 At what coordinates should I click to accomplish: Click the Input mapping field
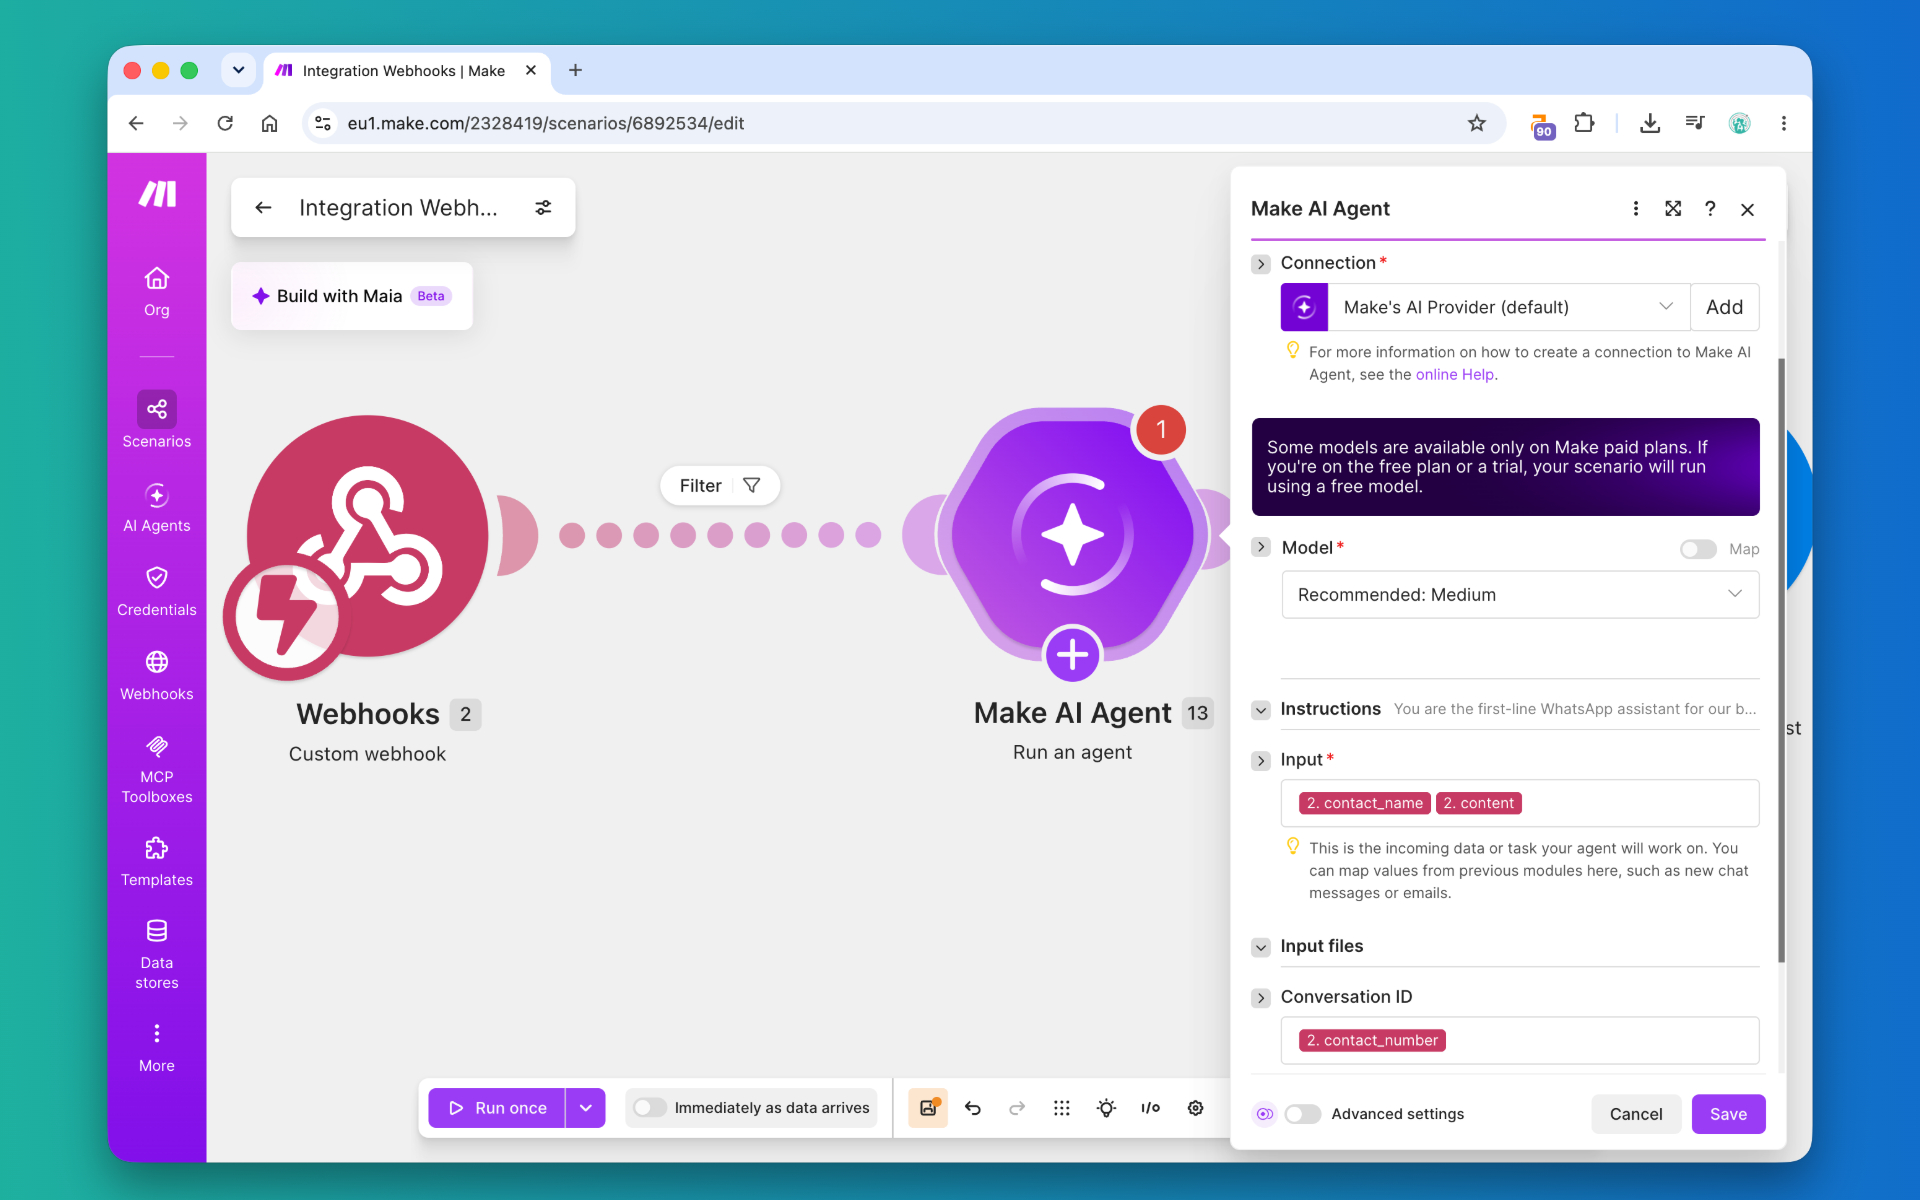click(1520, 803)
